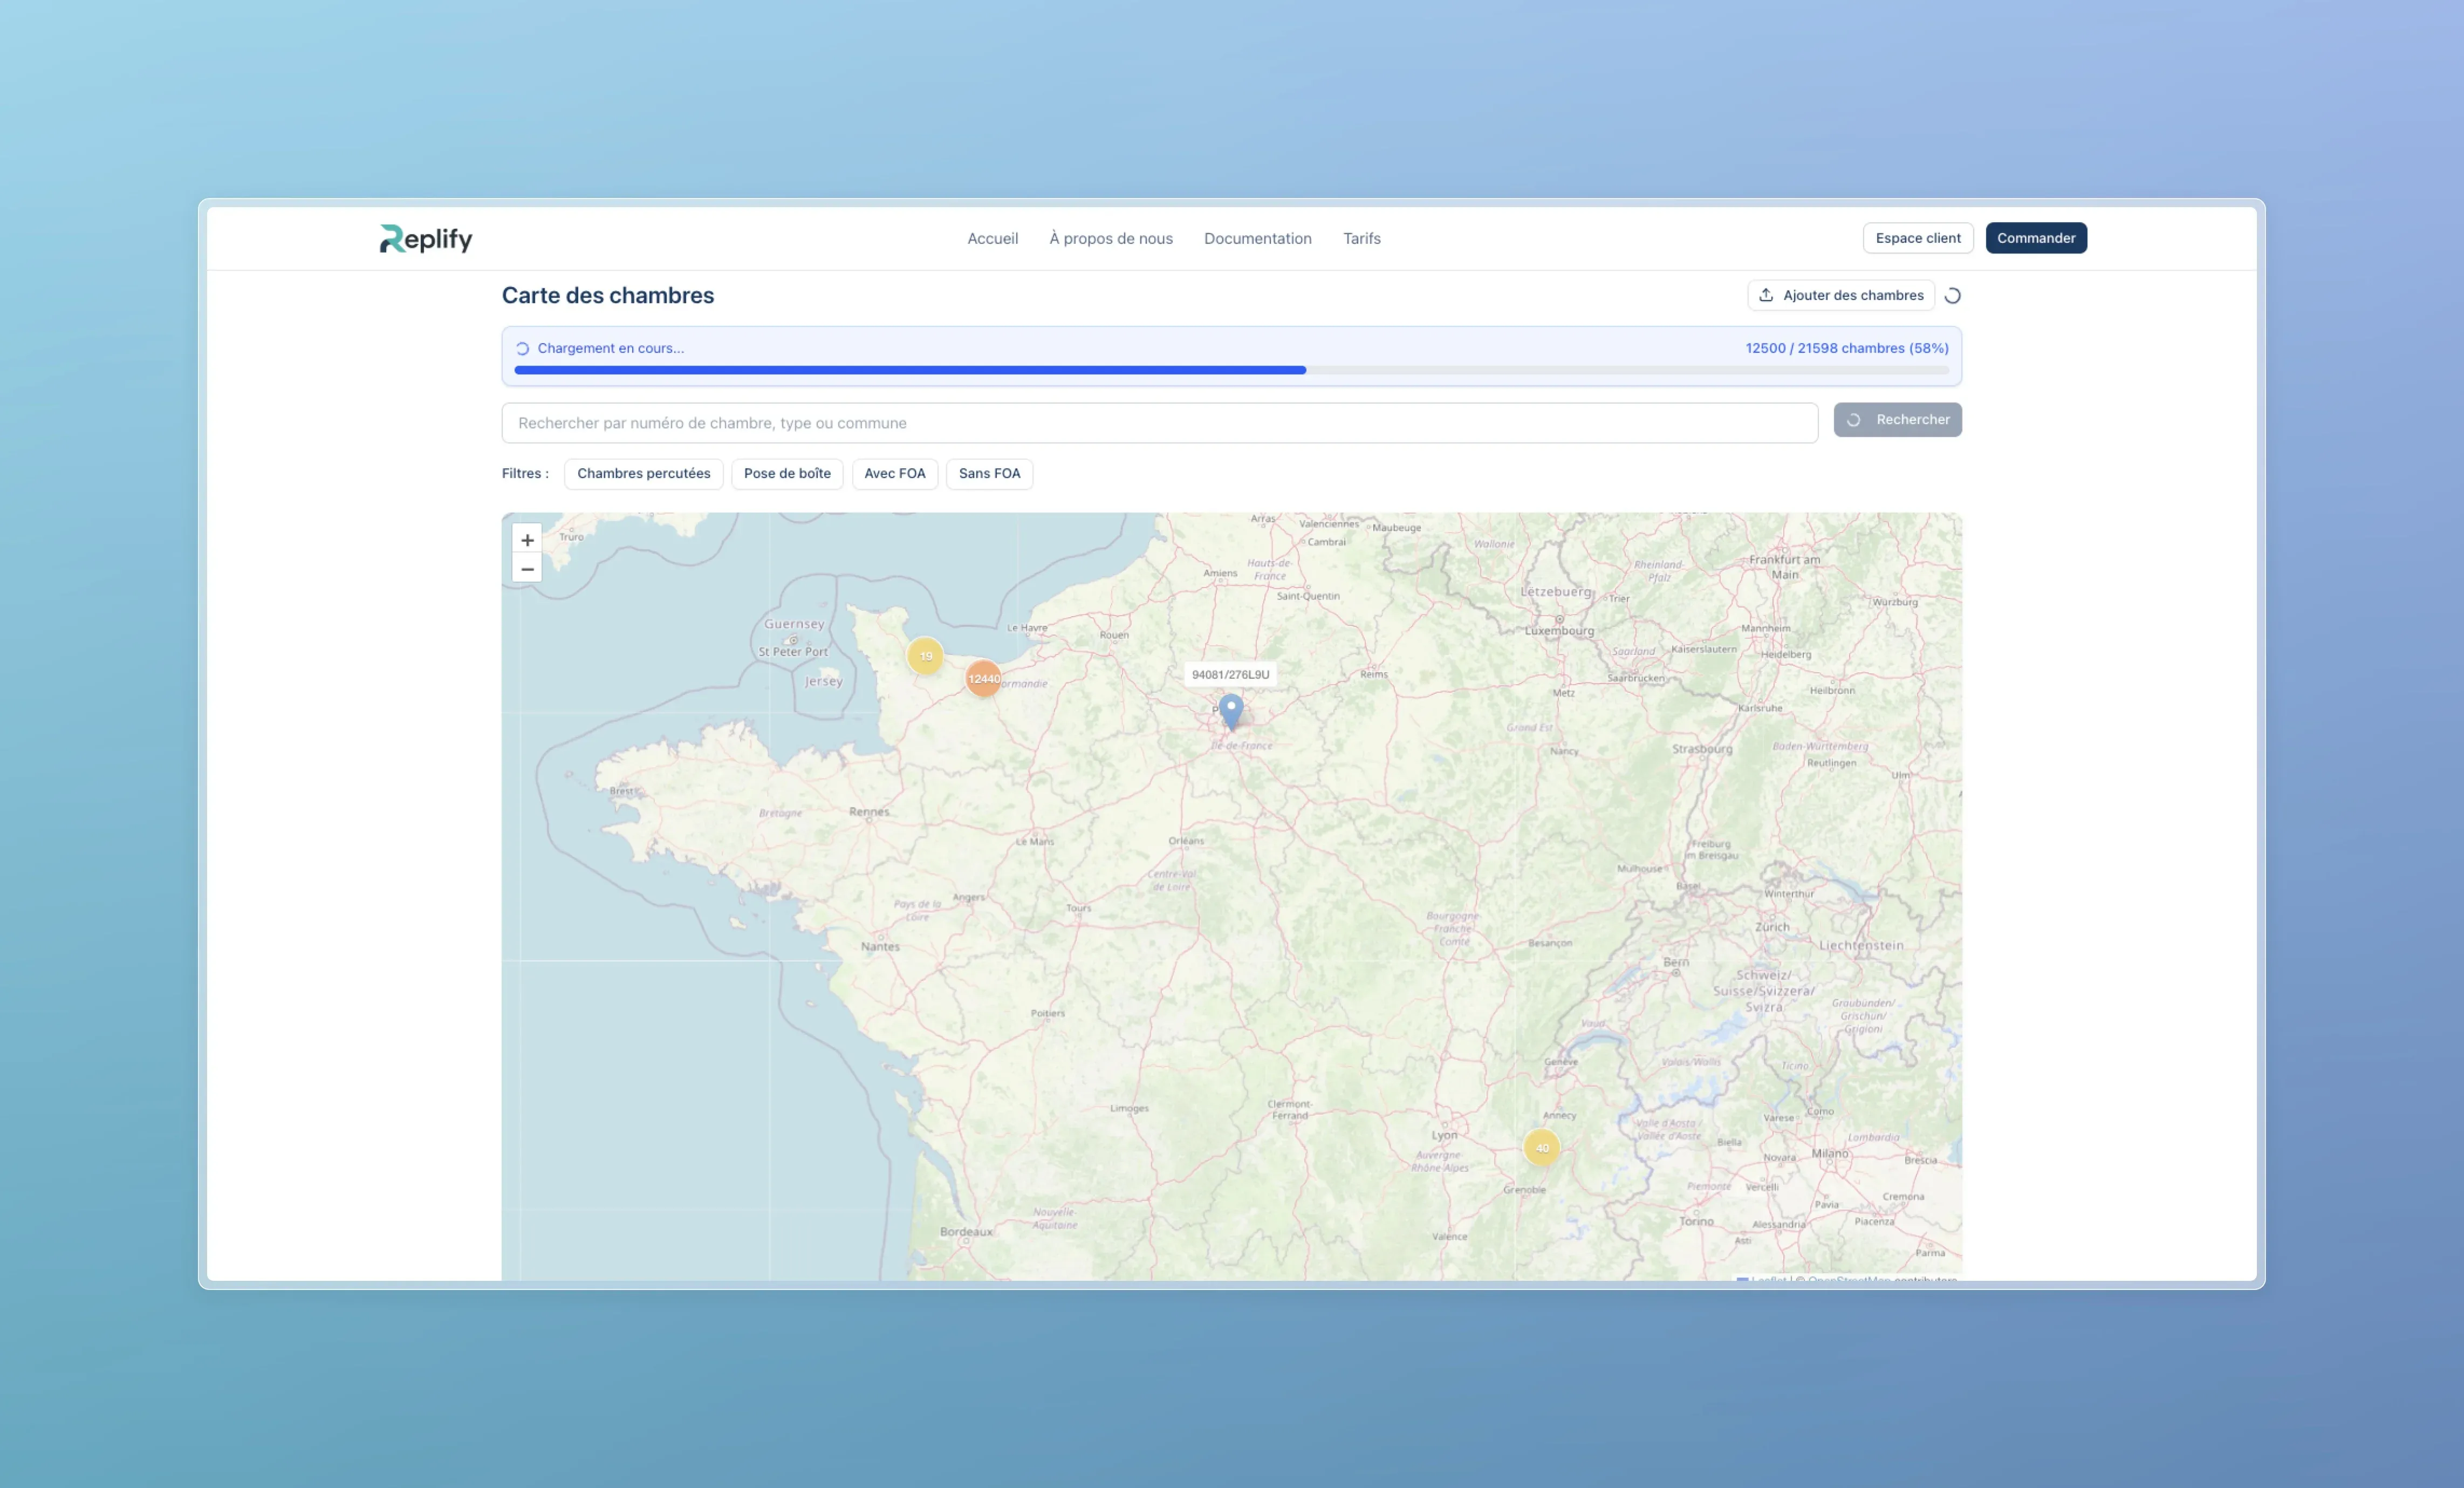The width and height of the screenshot is (2464, 1488).
Task: Toggle the Pose de boîte filter
Action: (787, 474)
